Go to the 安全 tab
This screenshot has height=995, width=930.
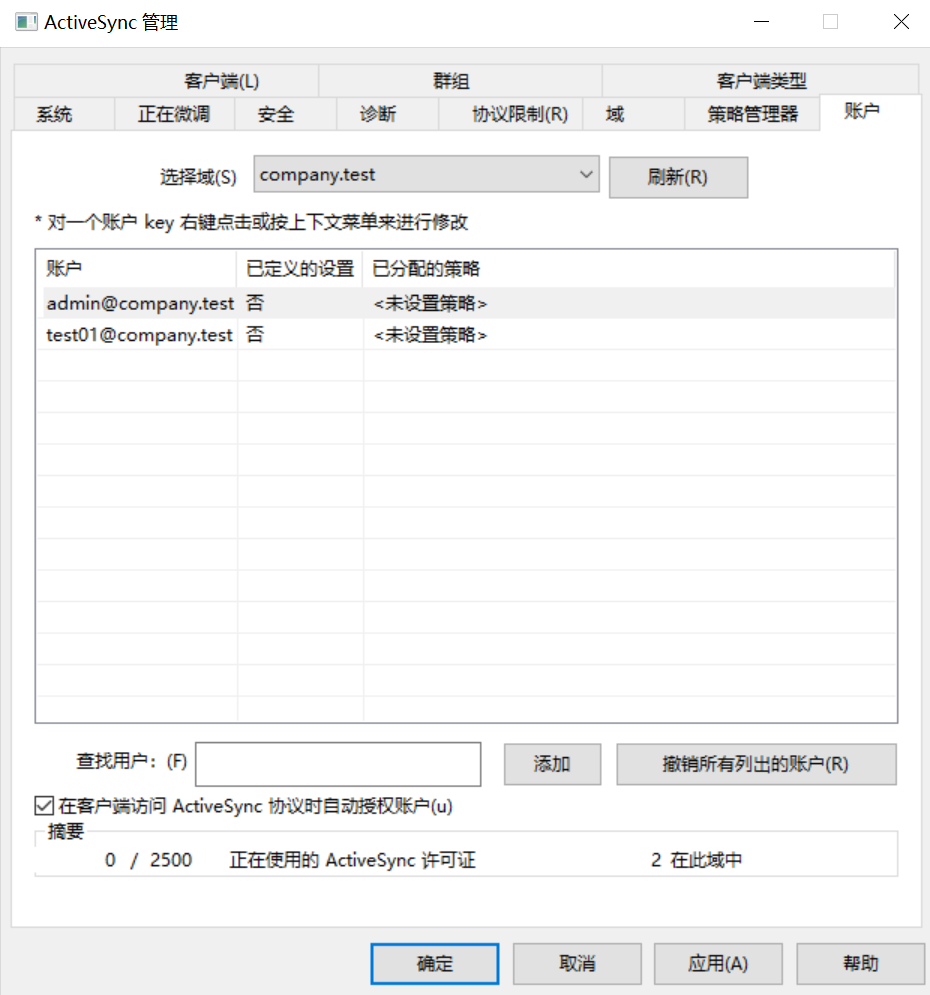pyautogui.click(x=285, y=114)
